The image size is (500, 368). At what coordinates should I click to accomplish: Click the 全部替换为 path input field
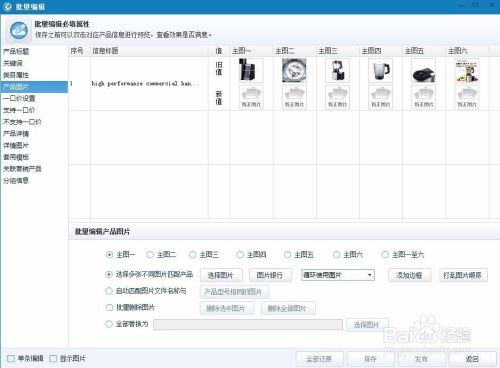pyautogui.click(x=248, y=324)
